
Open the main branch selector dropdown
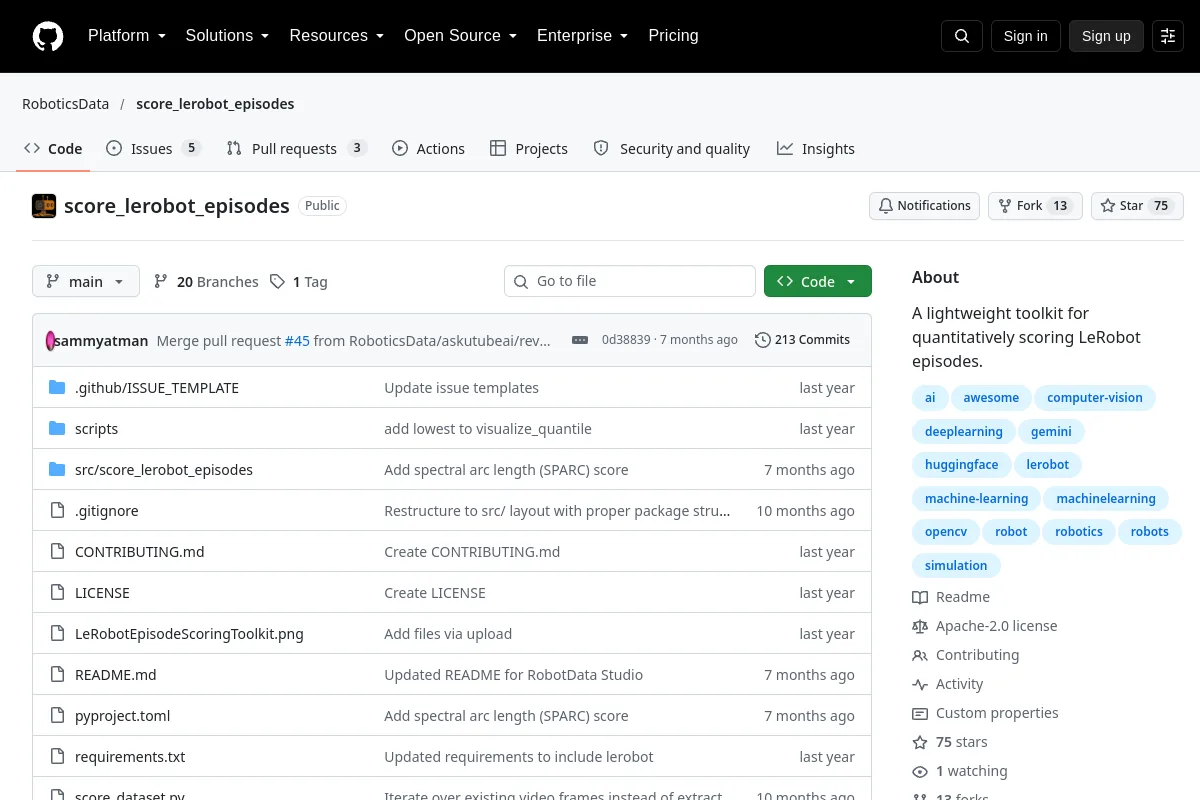pyautogui.click(x=86, y=282)
